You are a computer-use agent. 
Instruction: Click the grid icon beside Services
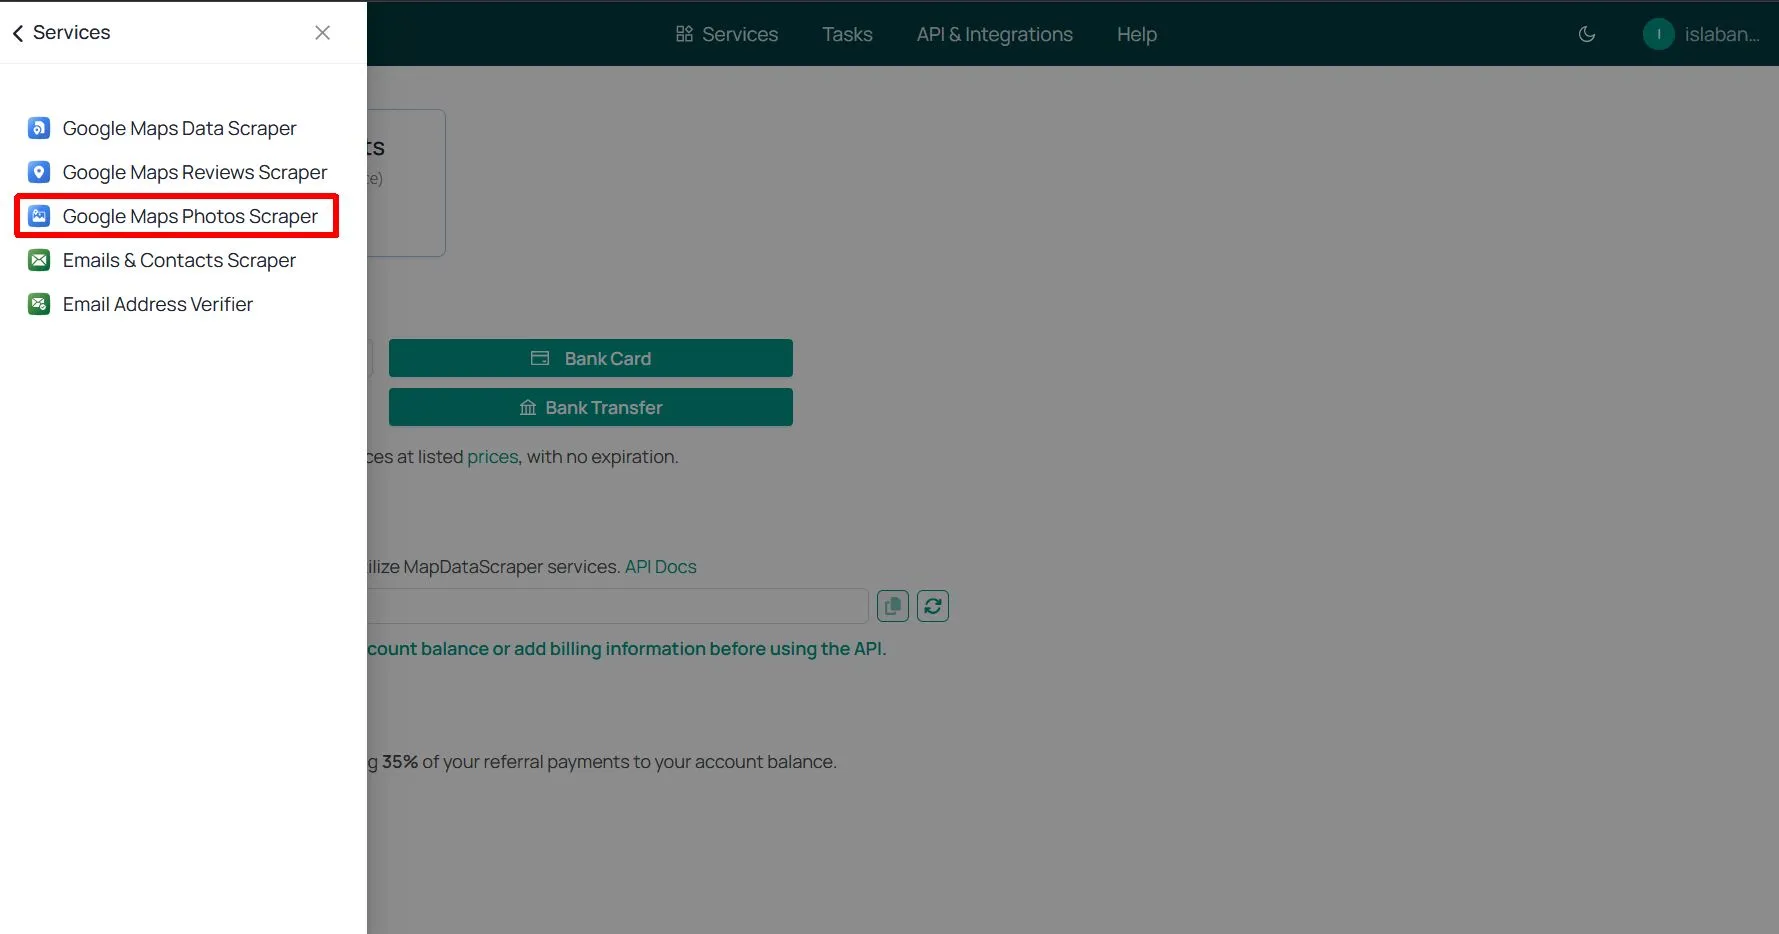point(684,34)
